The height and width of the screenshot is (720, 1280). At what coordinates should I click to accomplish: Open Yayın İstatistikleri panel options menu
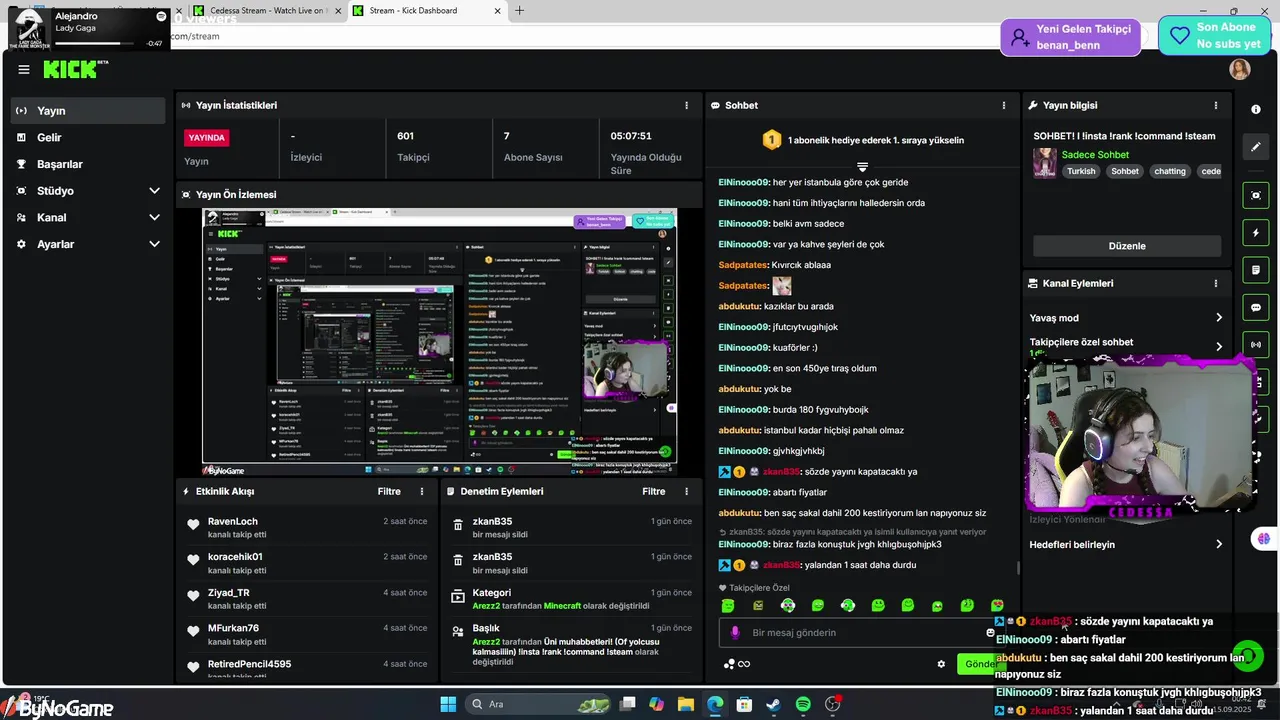(x=686, y=105)
